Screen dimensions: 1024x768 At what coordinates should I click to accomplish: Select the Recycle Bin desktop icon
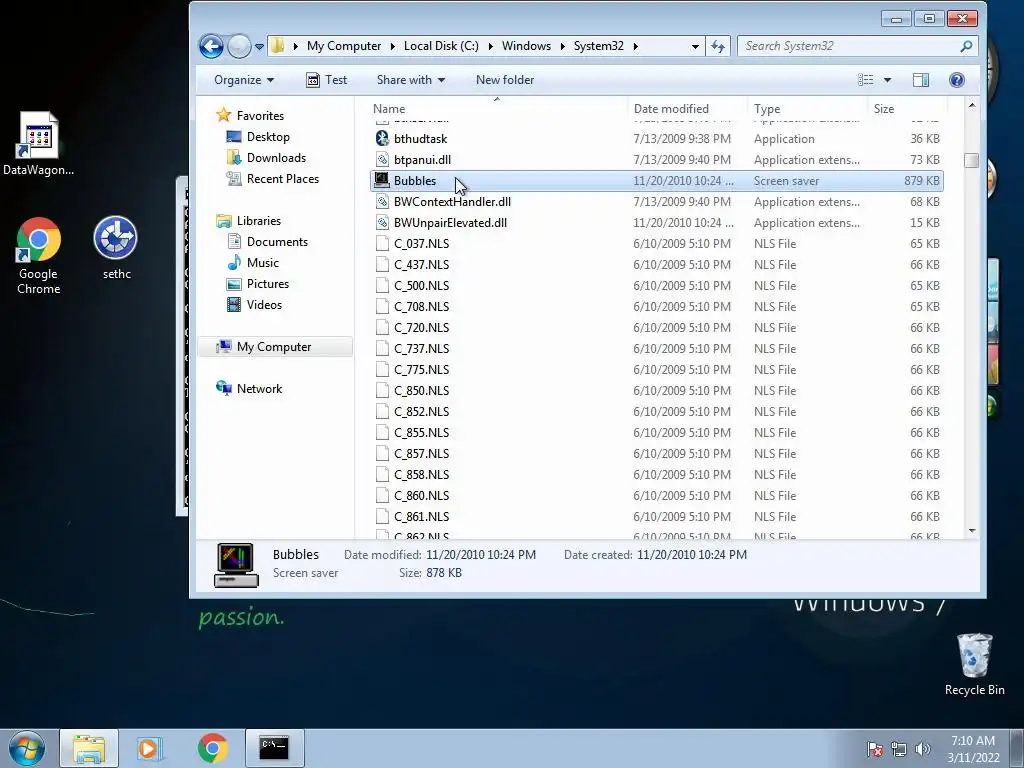974,664
